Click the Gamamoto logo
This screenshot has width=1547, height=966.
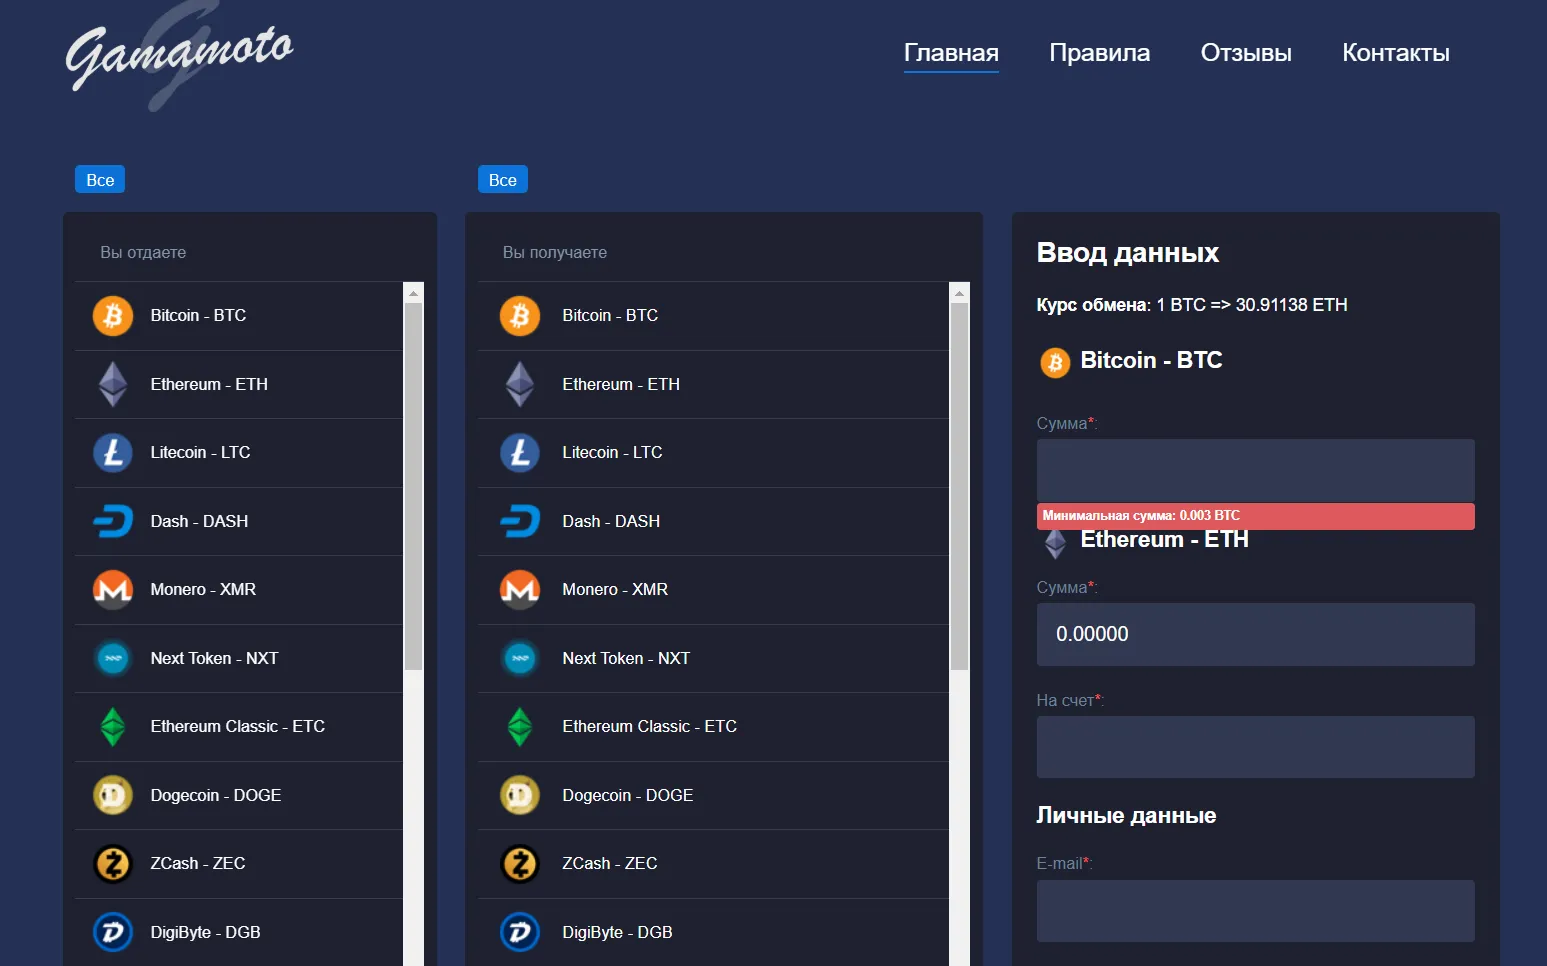point(179,55)
